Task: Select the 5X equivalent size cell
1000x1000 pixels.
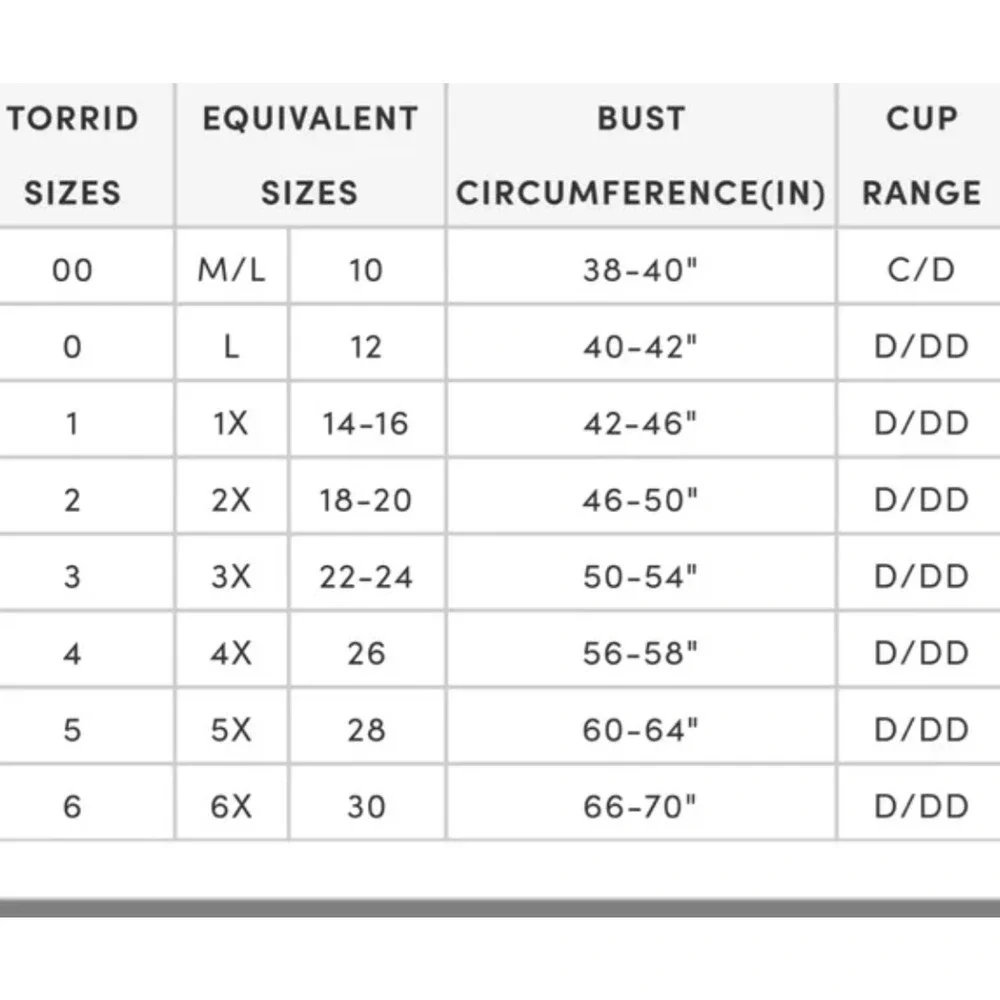Action: 232,726
